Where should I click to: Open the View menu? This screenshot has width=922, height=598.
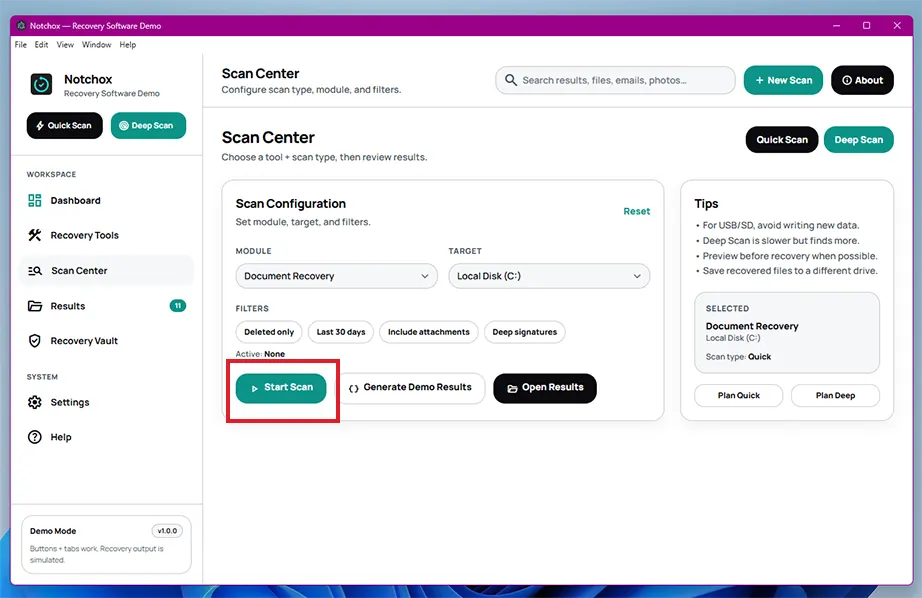coord(65,45)
